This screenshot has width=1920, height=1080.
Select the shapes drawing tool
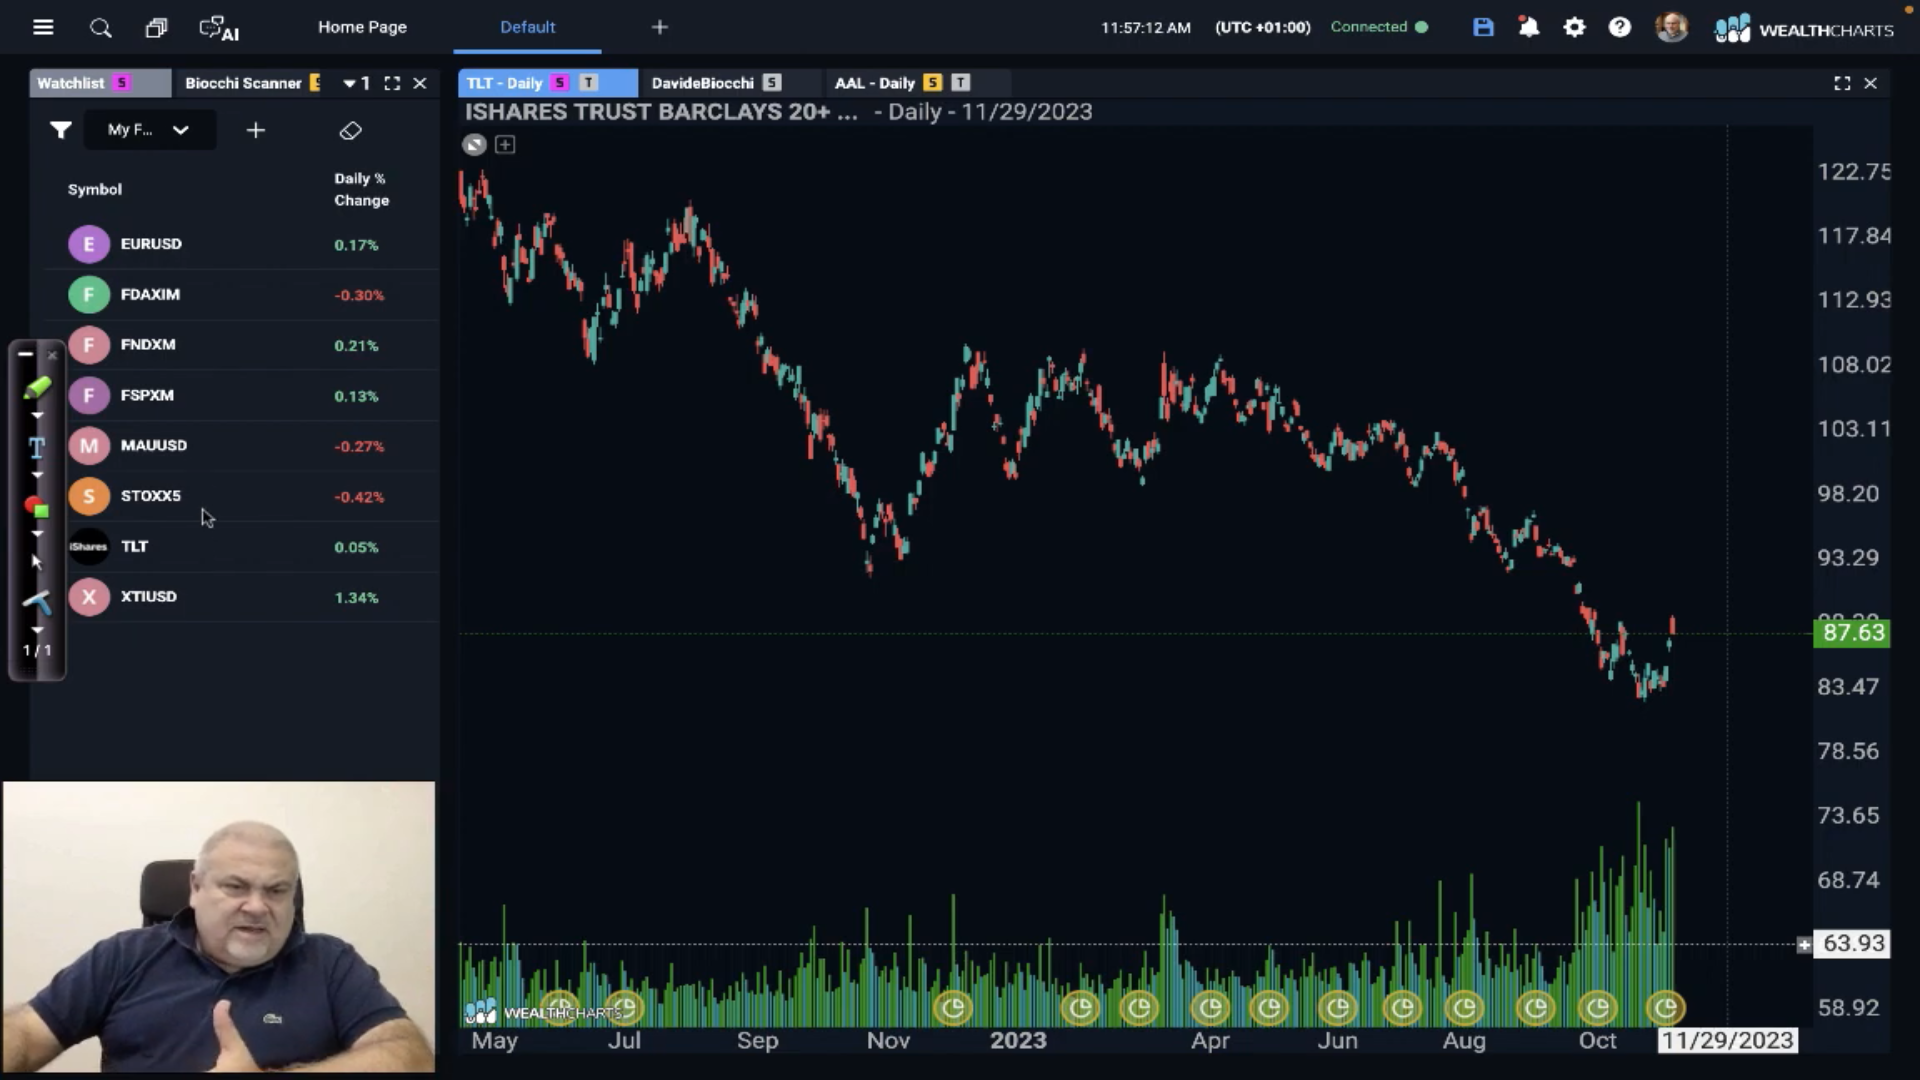tap(37, 507)
